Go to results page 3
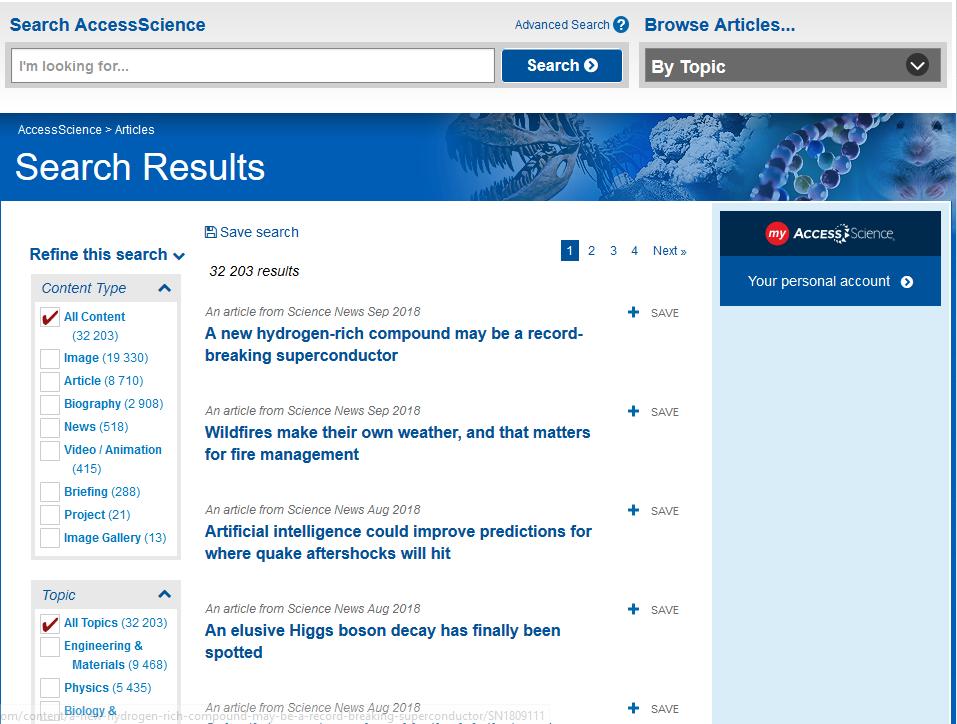 pos(613,250)
